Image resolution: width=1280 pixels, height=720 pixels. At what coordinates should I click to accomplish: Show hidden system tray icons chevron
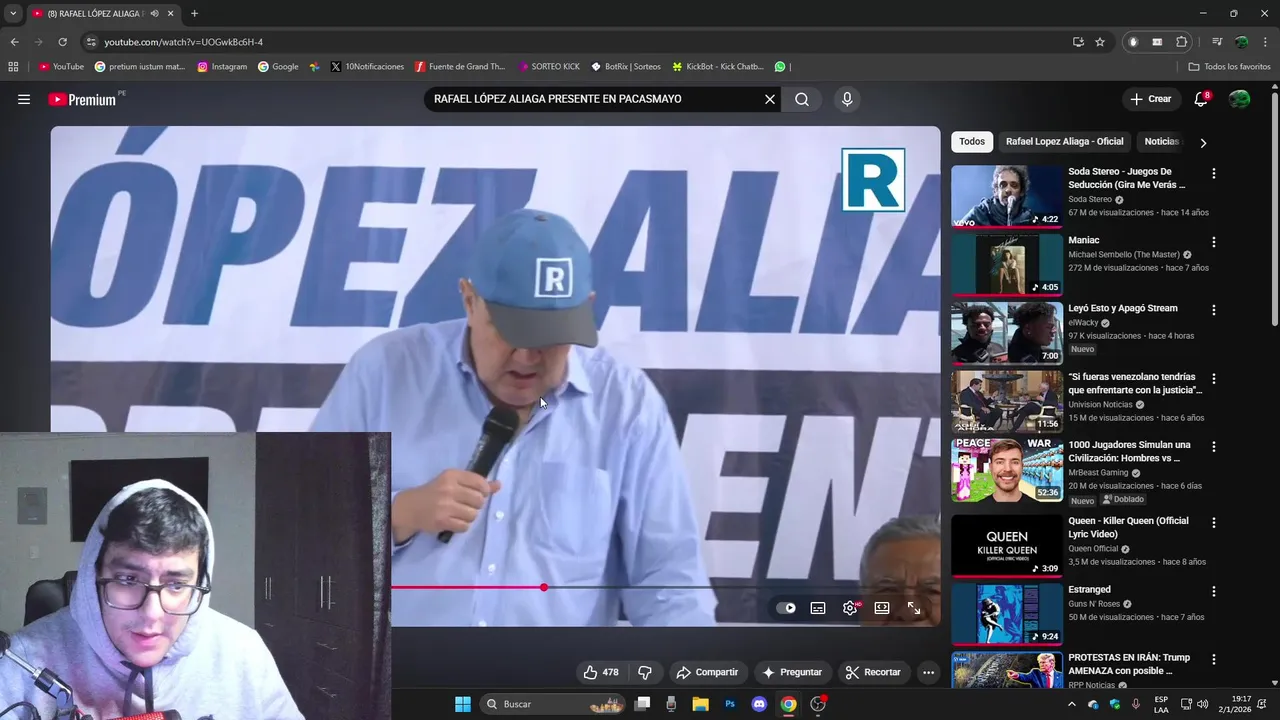tap(1072, 704)
